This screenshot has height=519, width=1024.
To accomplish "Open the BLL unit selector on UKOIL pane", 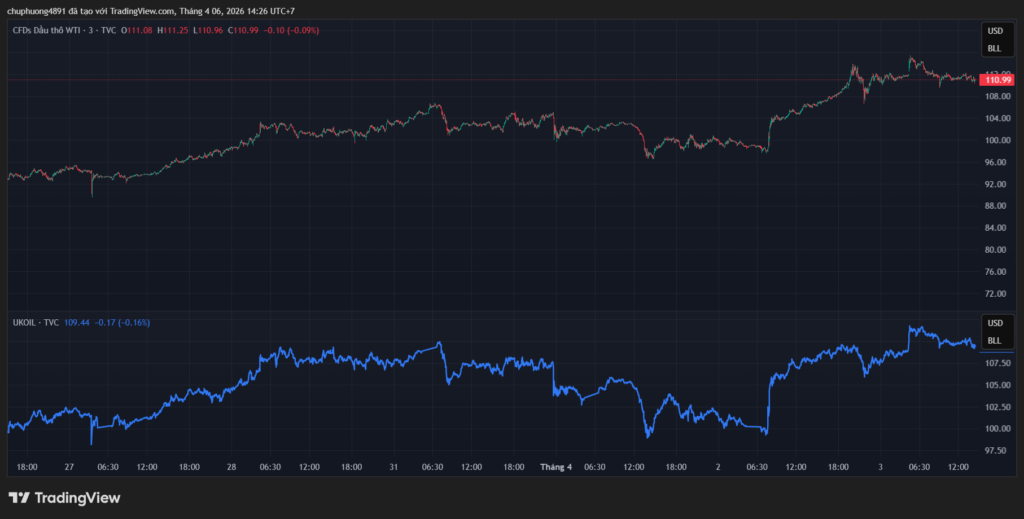I will [994, 340].
